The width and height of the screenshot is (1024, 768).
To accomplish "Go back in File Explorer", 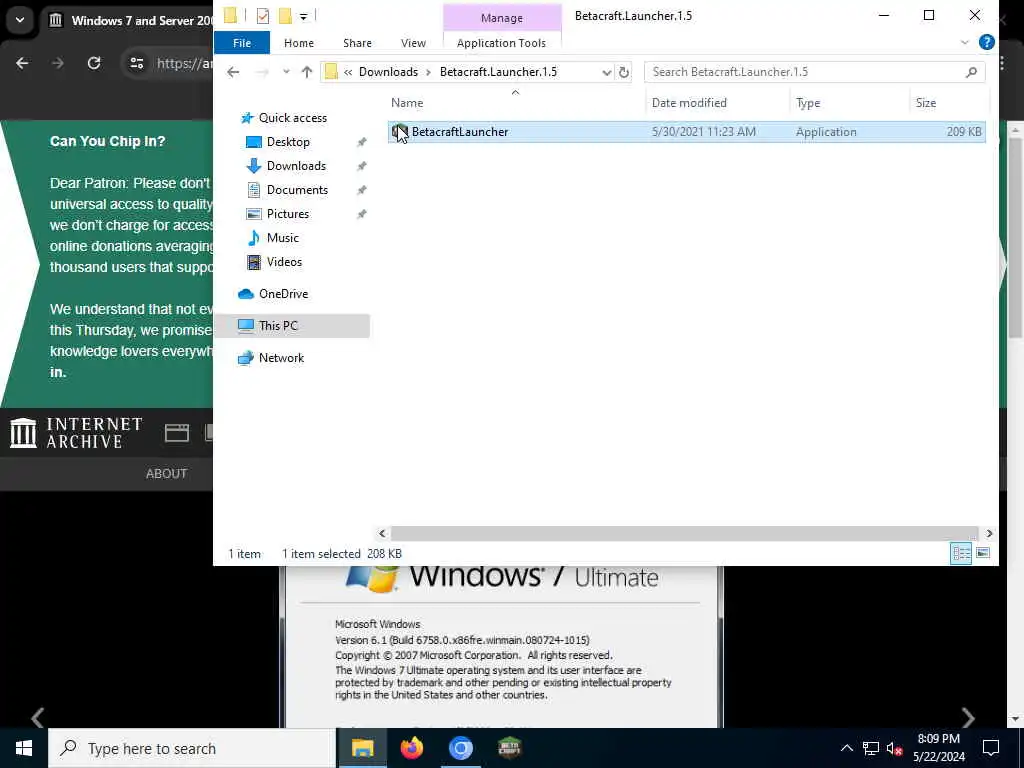I will point(233,72).
